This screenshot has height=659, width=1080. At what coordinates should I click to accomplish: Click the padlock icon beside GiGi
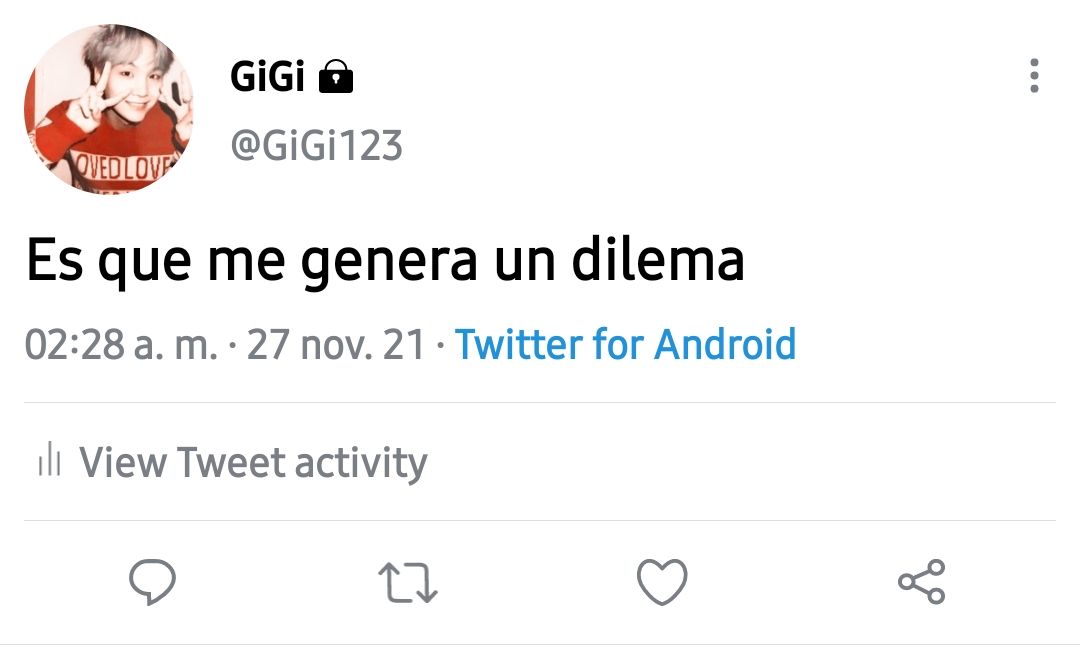coord(336,76)
